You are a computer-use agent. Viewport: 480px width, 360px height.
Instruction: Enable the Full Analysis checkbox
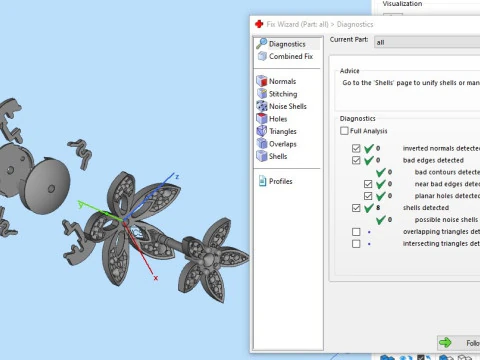tap(344, 131)
